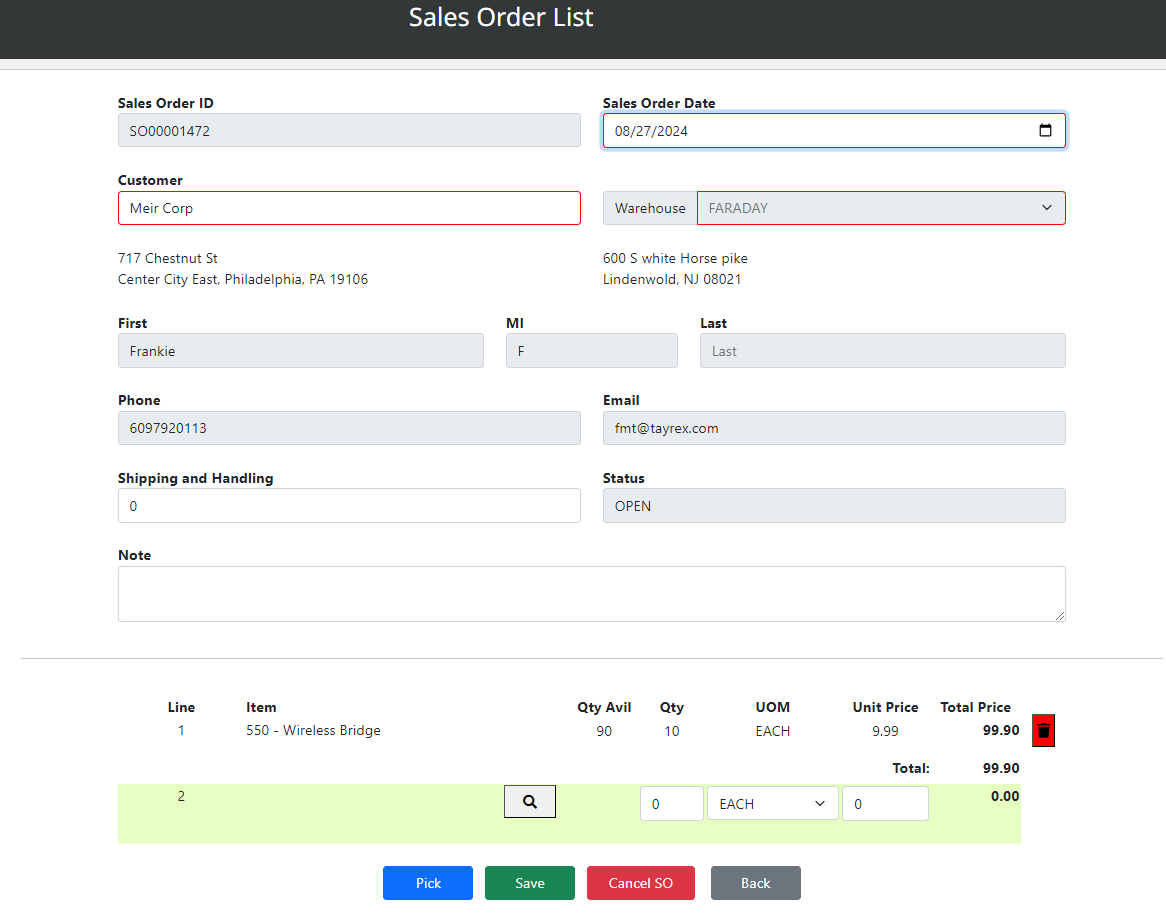1166x915 pixels.
Task: Focus the Shipping and Handling field
Action: click(349, 506)
